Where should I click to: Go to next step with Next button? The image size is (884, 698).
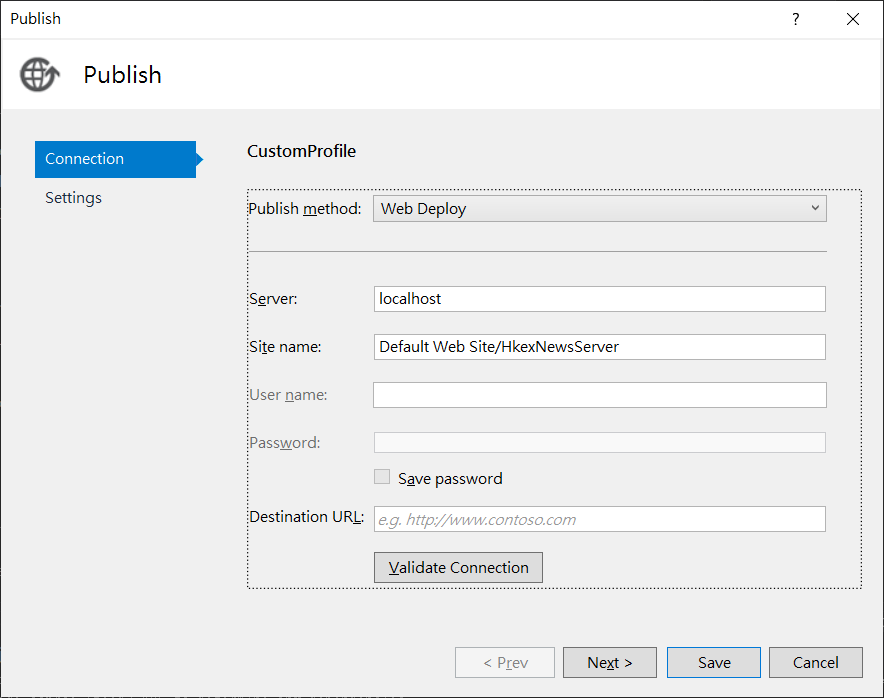pos(610,662)
